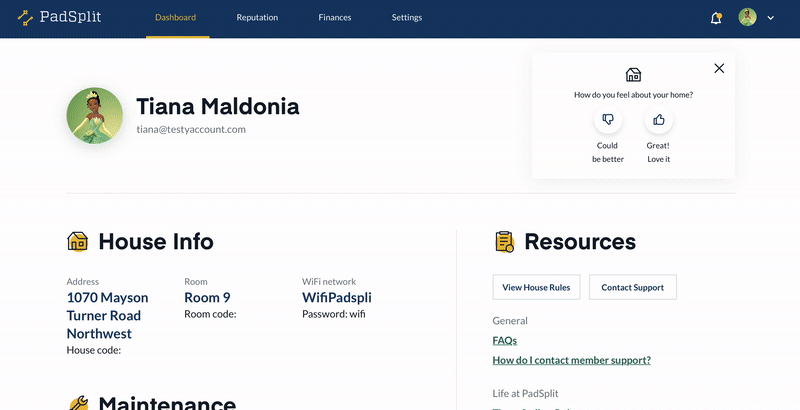Image resolution: width=800 pixels, height=410 pixels.
Task: Click the Resources clipboard icon
Action: (504, 242)
